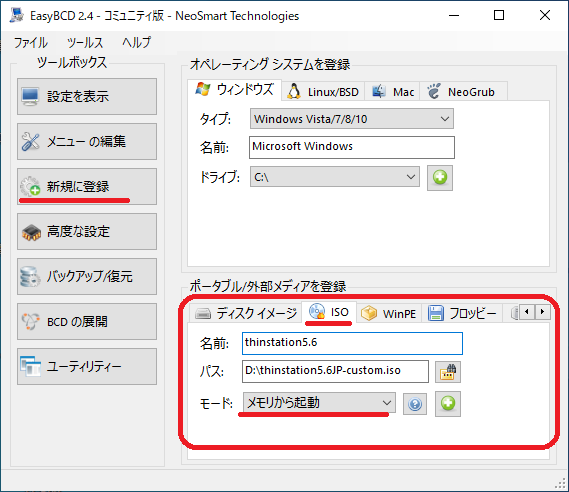The height and width of the screenshot is (492, 569).
Task: Open the ツールス menu
Action: coord(85,42)
